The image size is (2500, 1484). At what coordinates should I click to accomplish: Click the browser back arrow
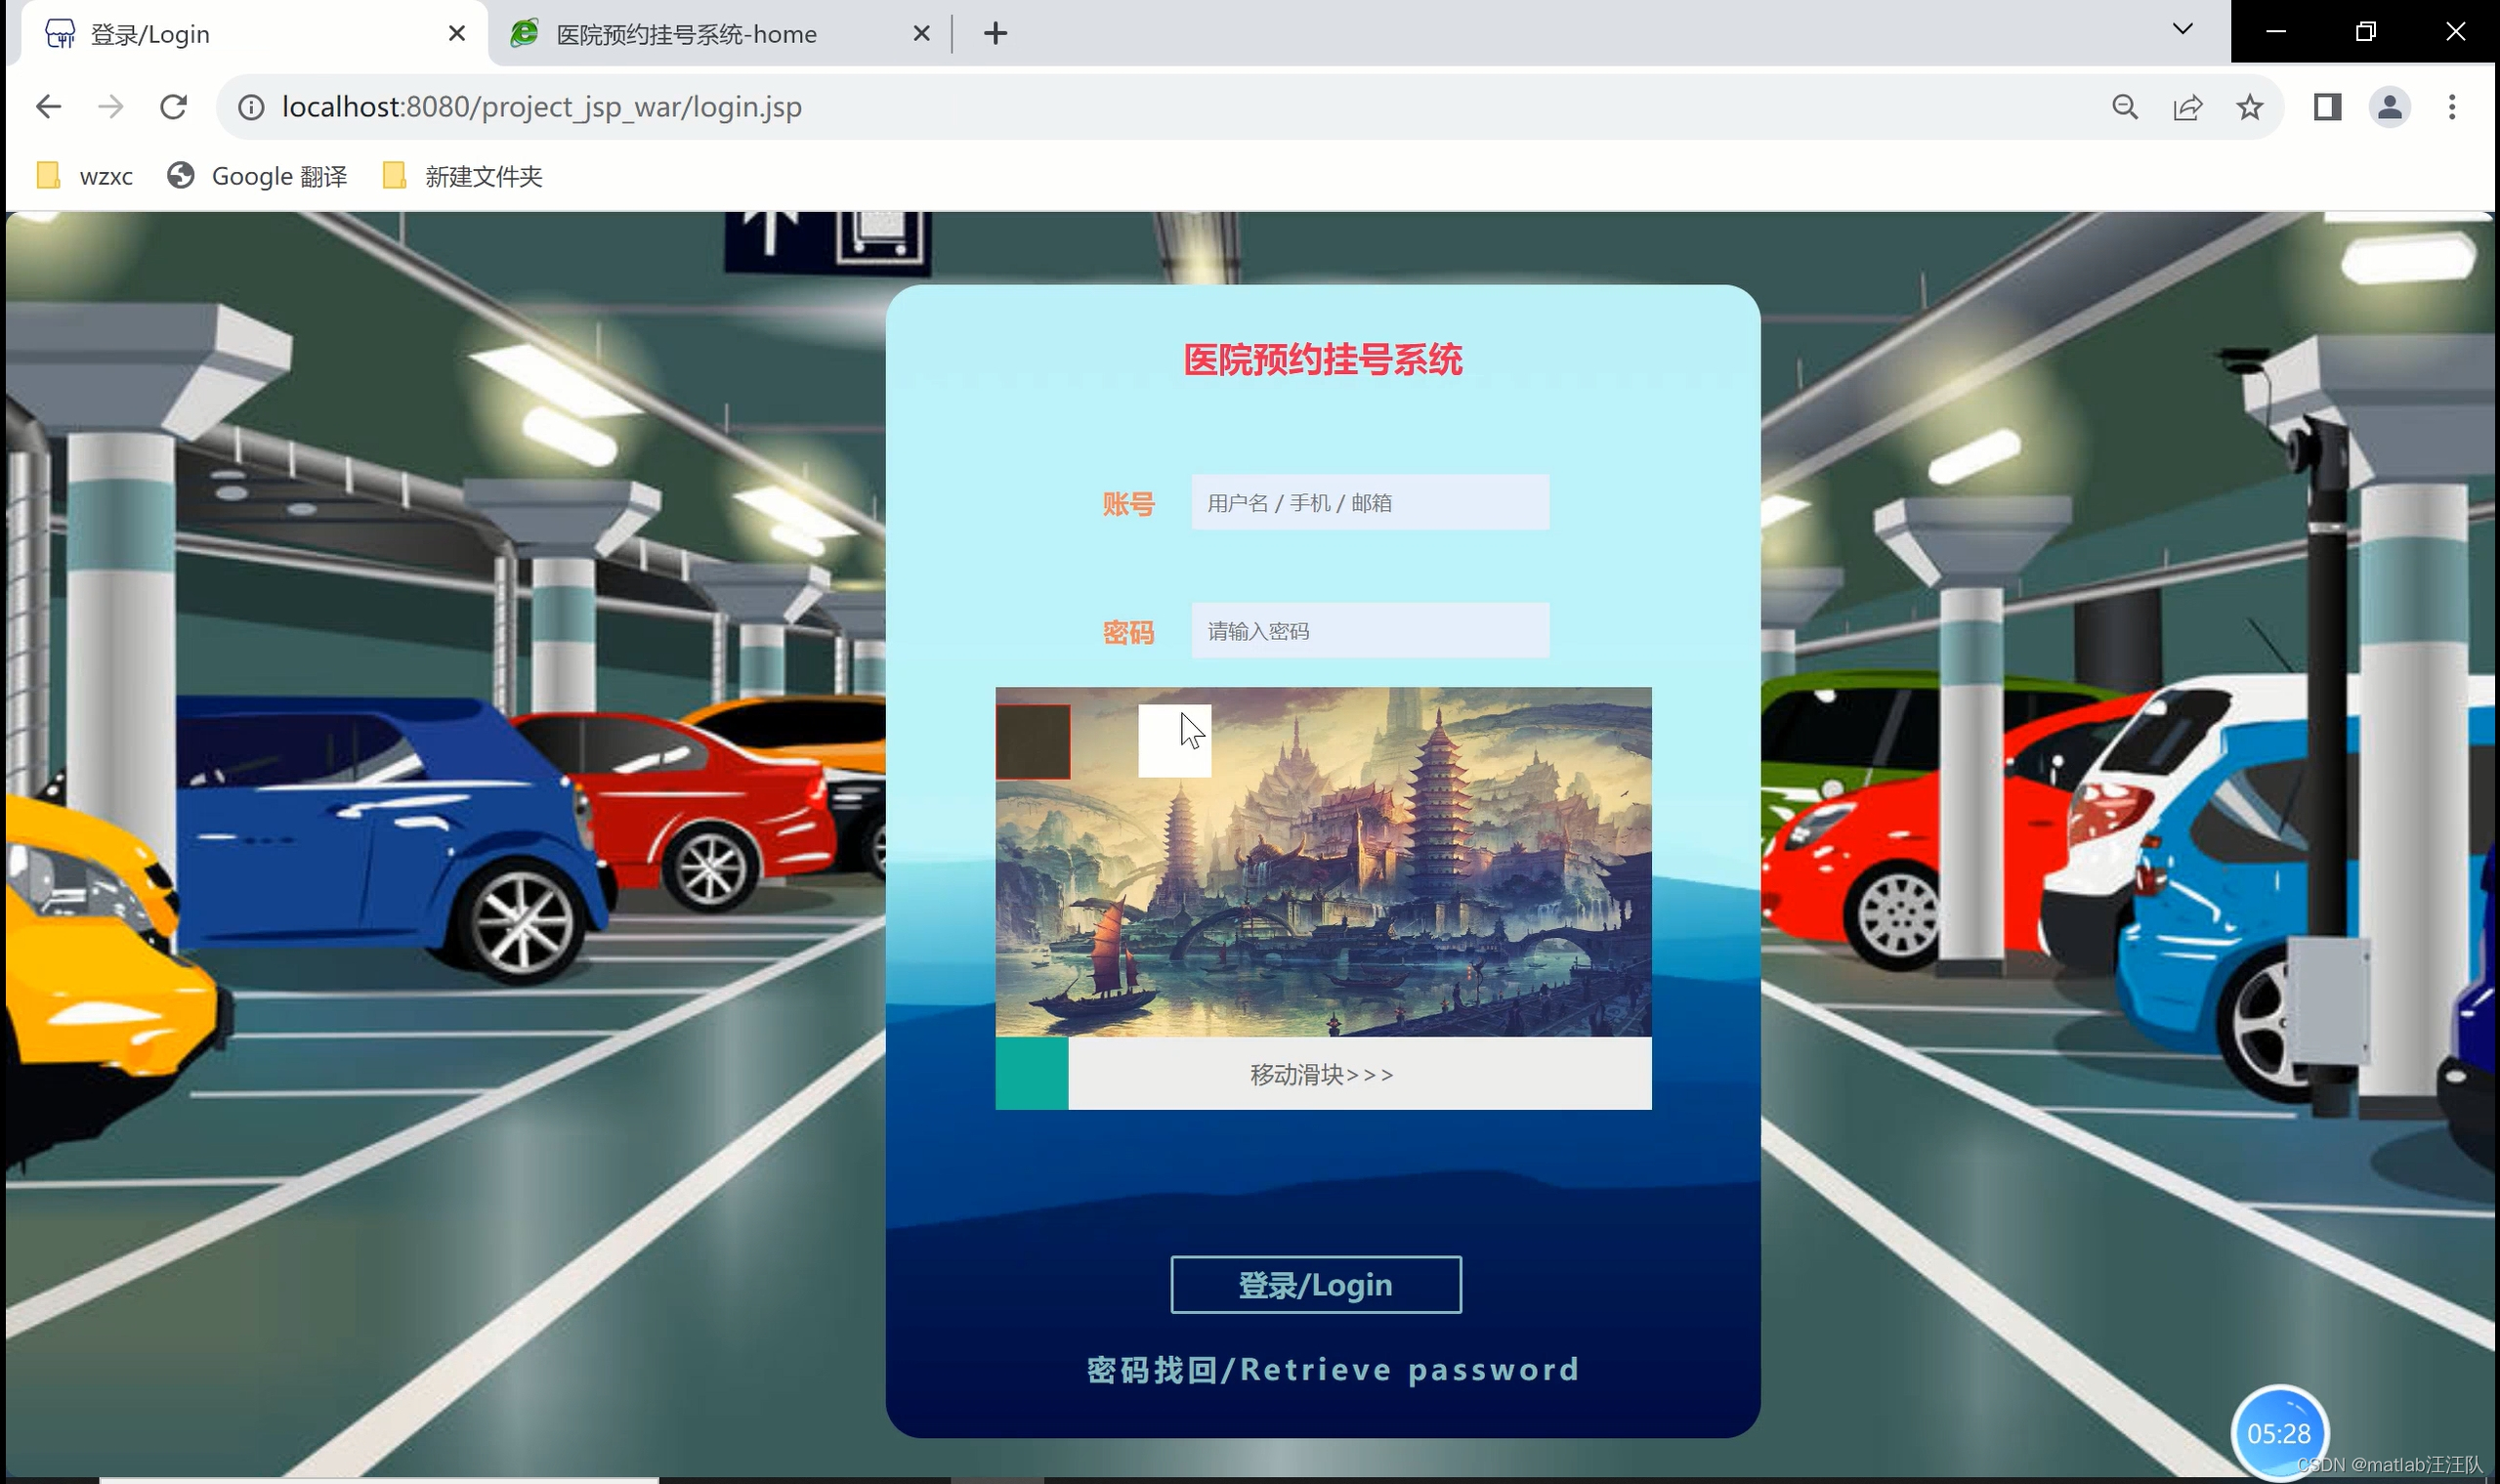[48, 107]
